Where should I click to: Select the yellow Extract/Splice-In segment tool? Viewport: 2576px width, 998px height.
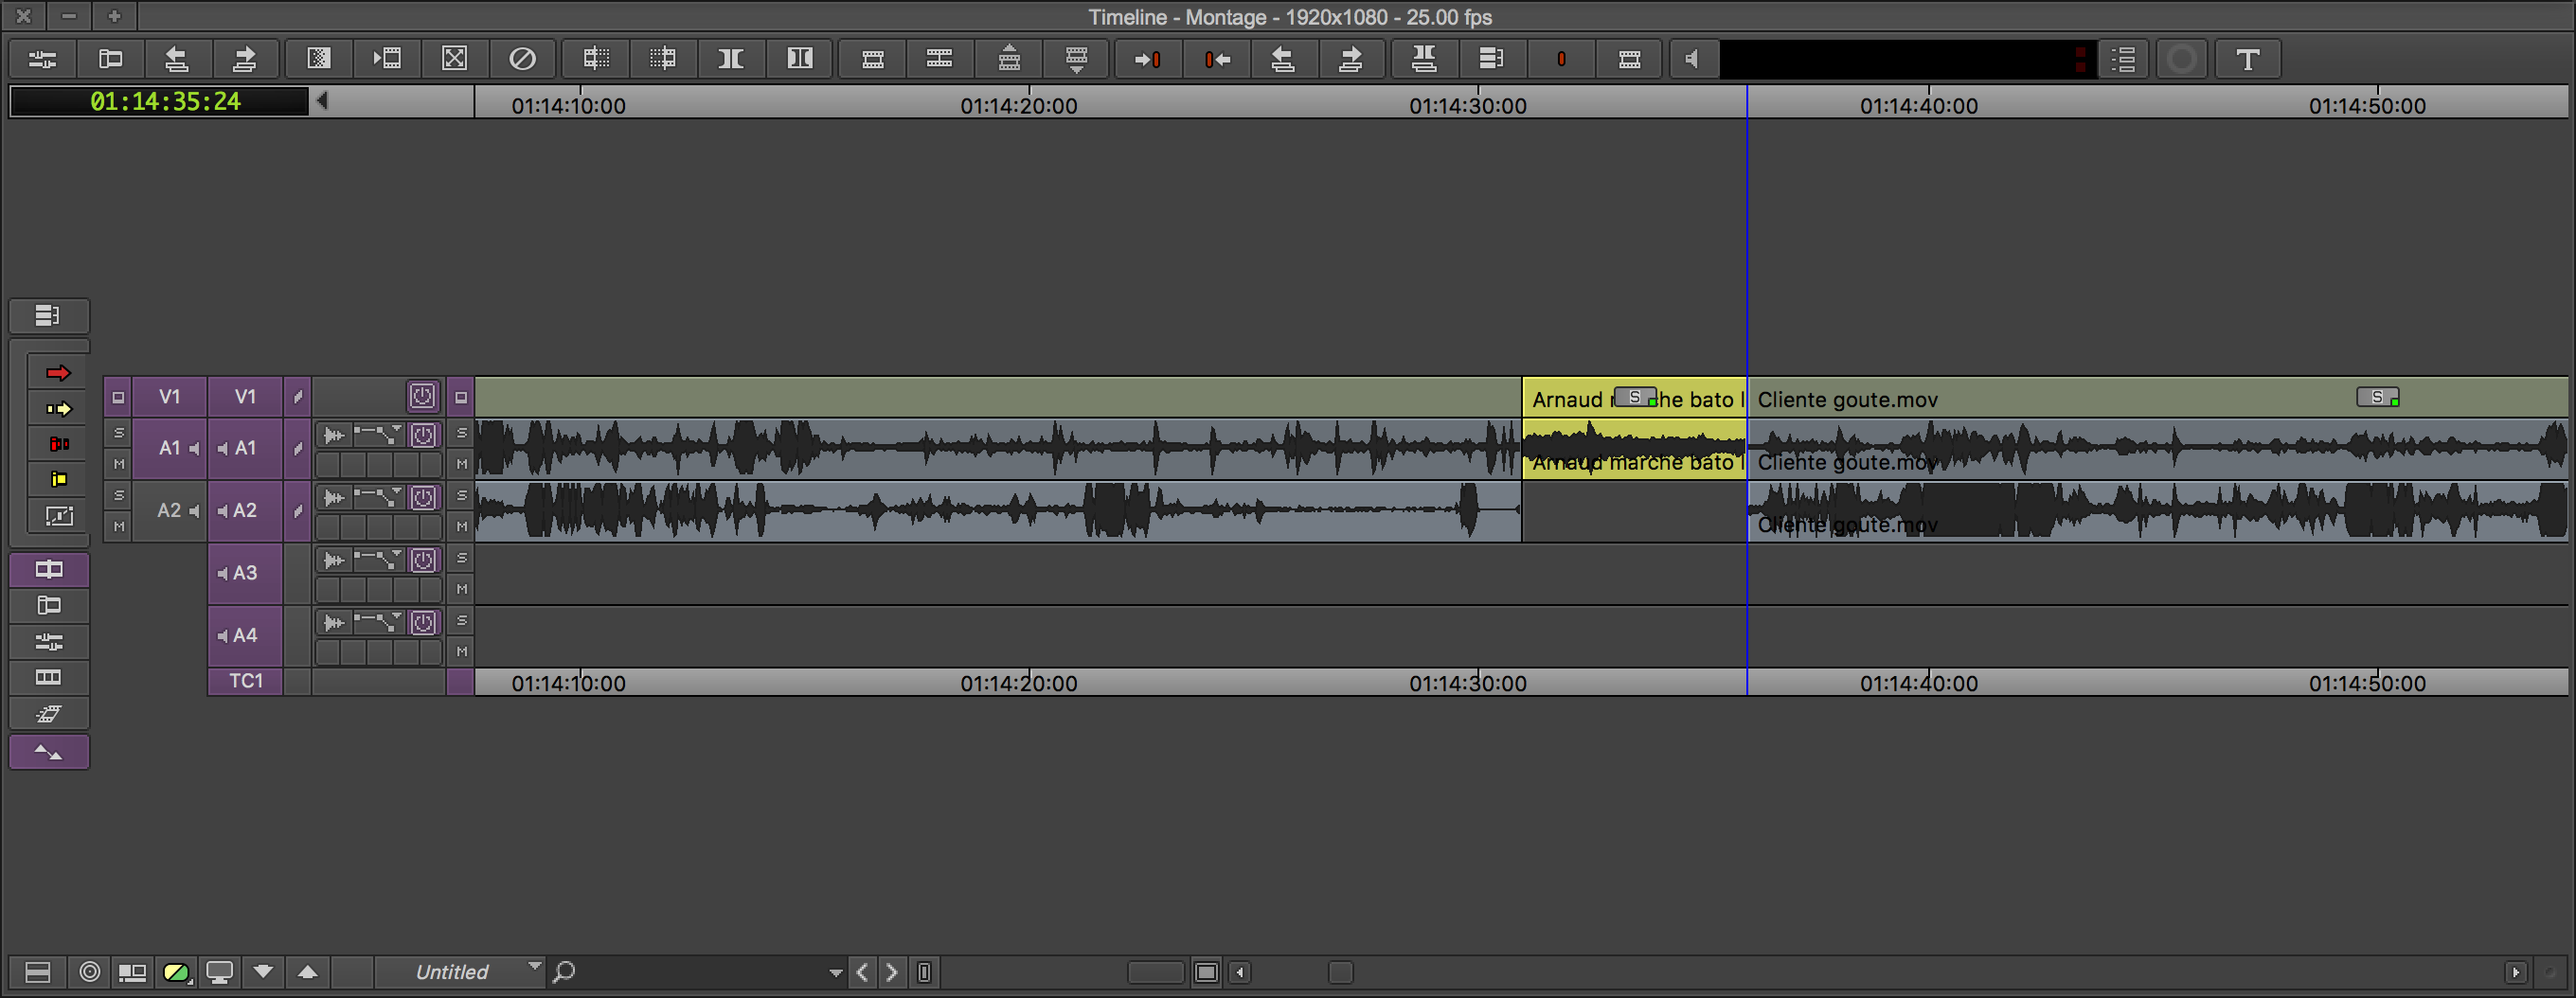pyautogui.click(x=58, y=409)
